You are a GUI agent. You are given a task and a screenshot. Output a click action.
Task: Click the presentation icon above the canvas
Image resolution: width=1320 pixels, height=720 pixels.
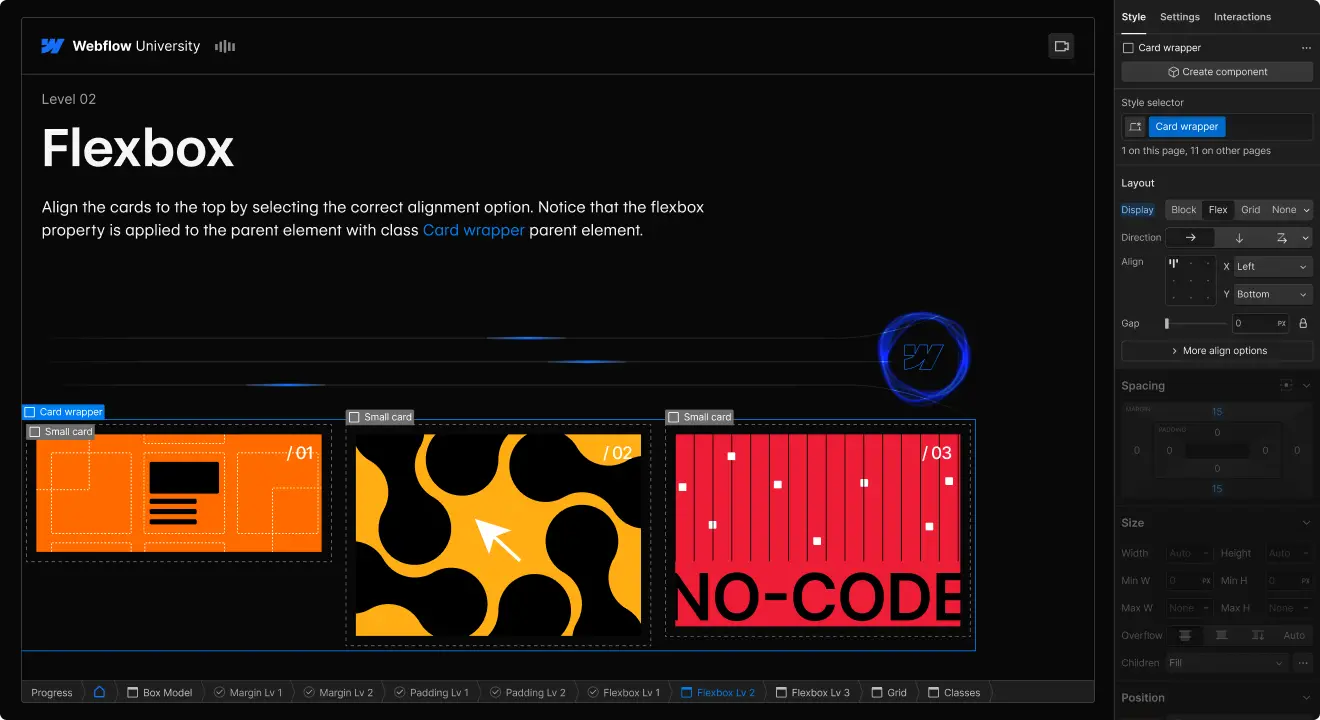(x=1061, y=46)
